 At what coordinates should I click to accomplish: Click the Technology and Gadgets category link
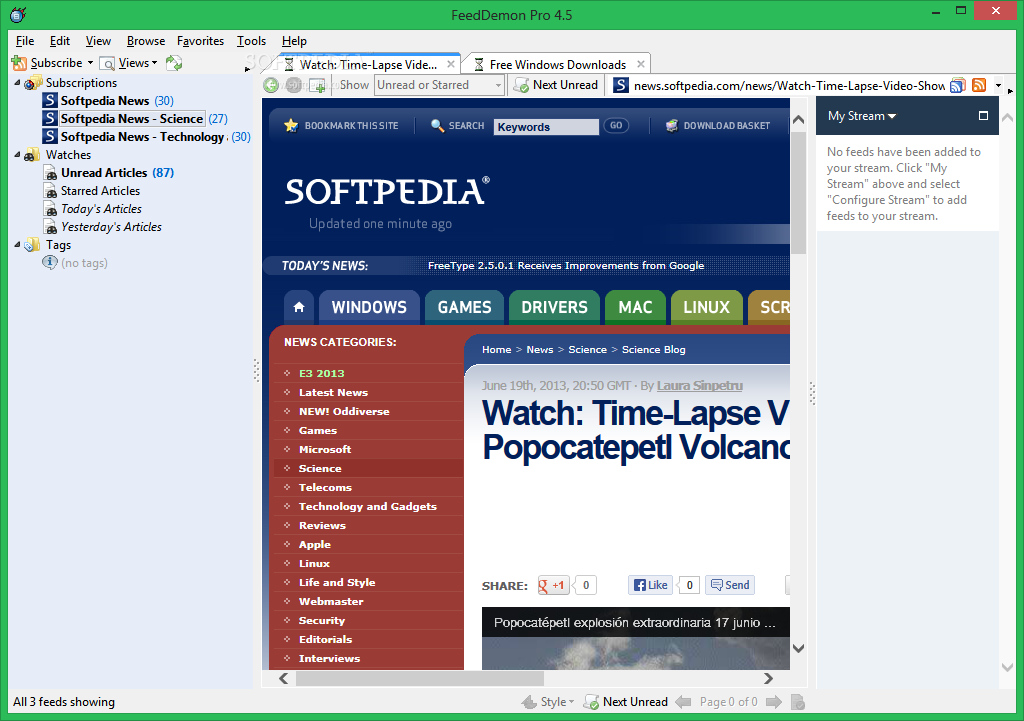coord(368,506)
